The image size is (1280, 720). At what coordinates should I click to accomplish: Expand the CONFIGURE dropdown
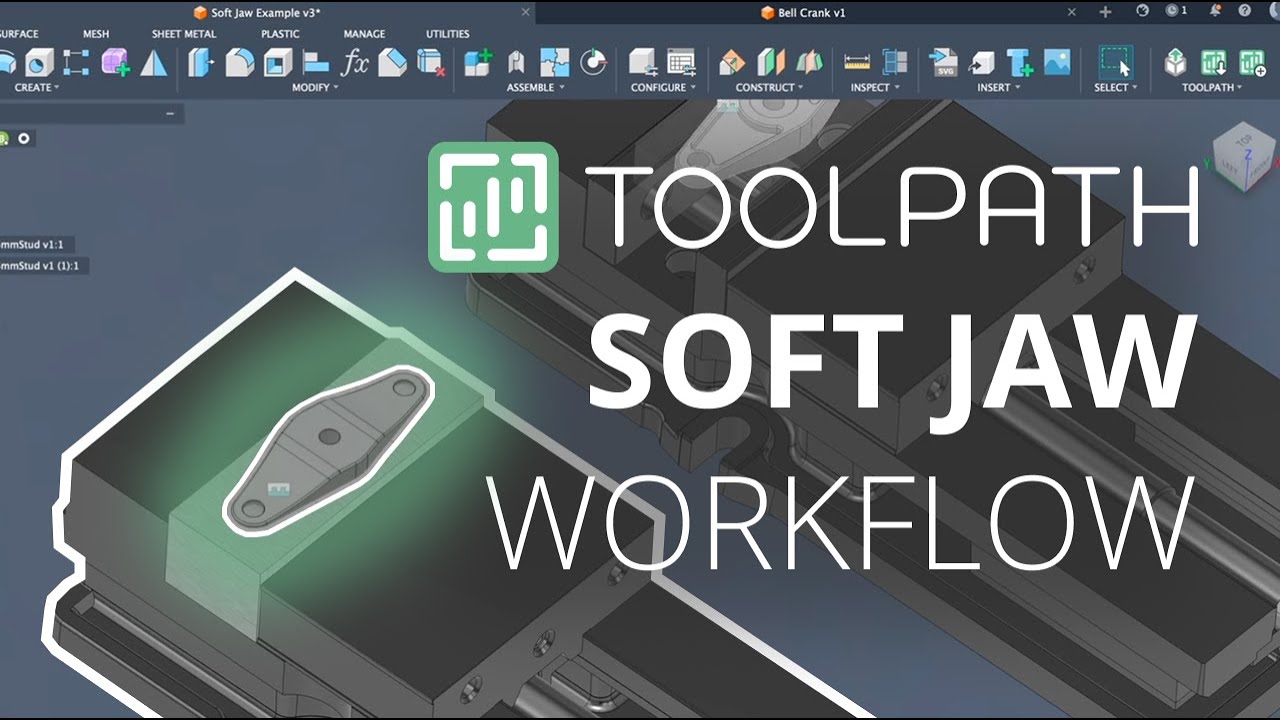coord(663,88)
